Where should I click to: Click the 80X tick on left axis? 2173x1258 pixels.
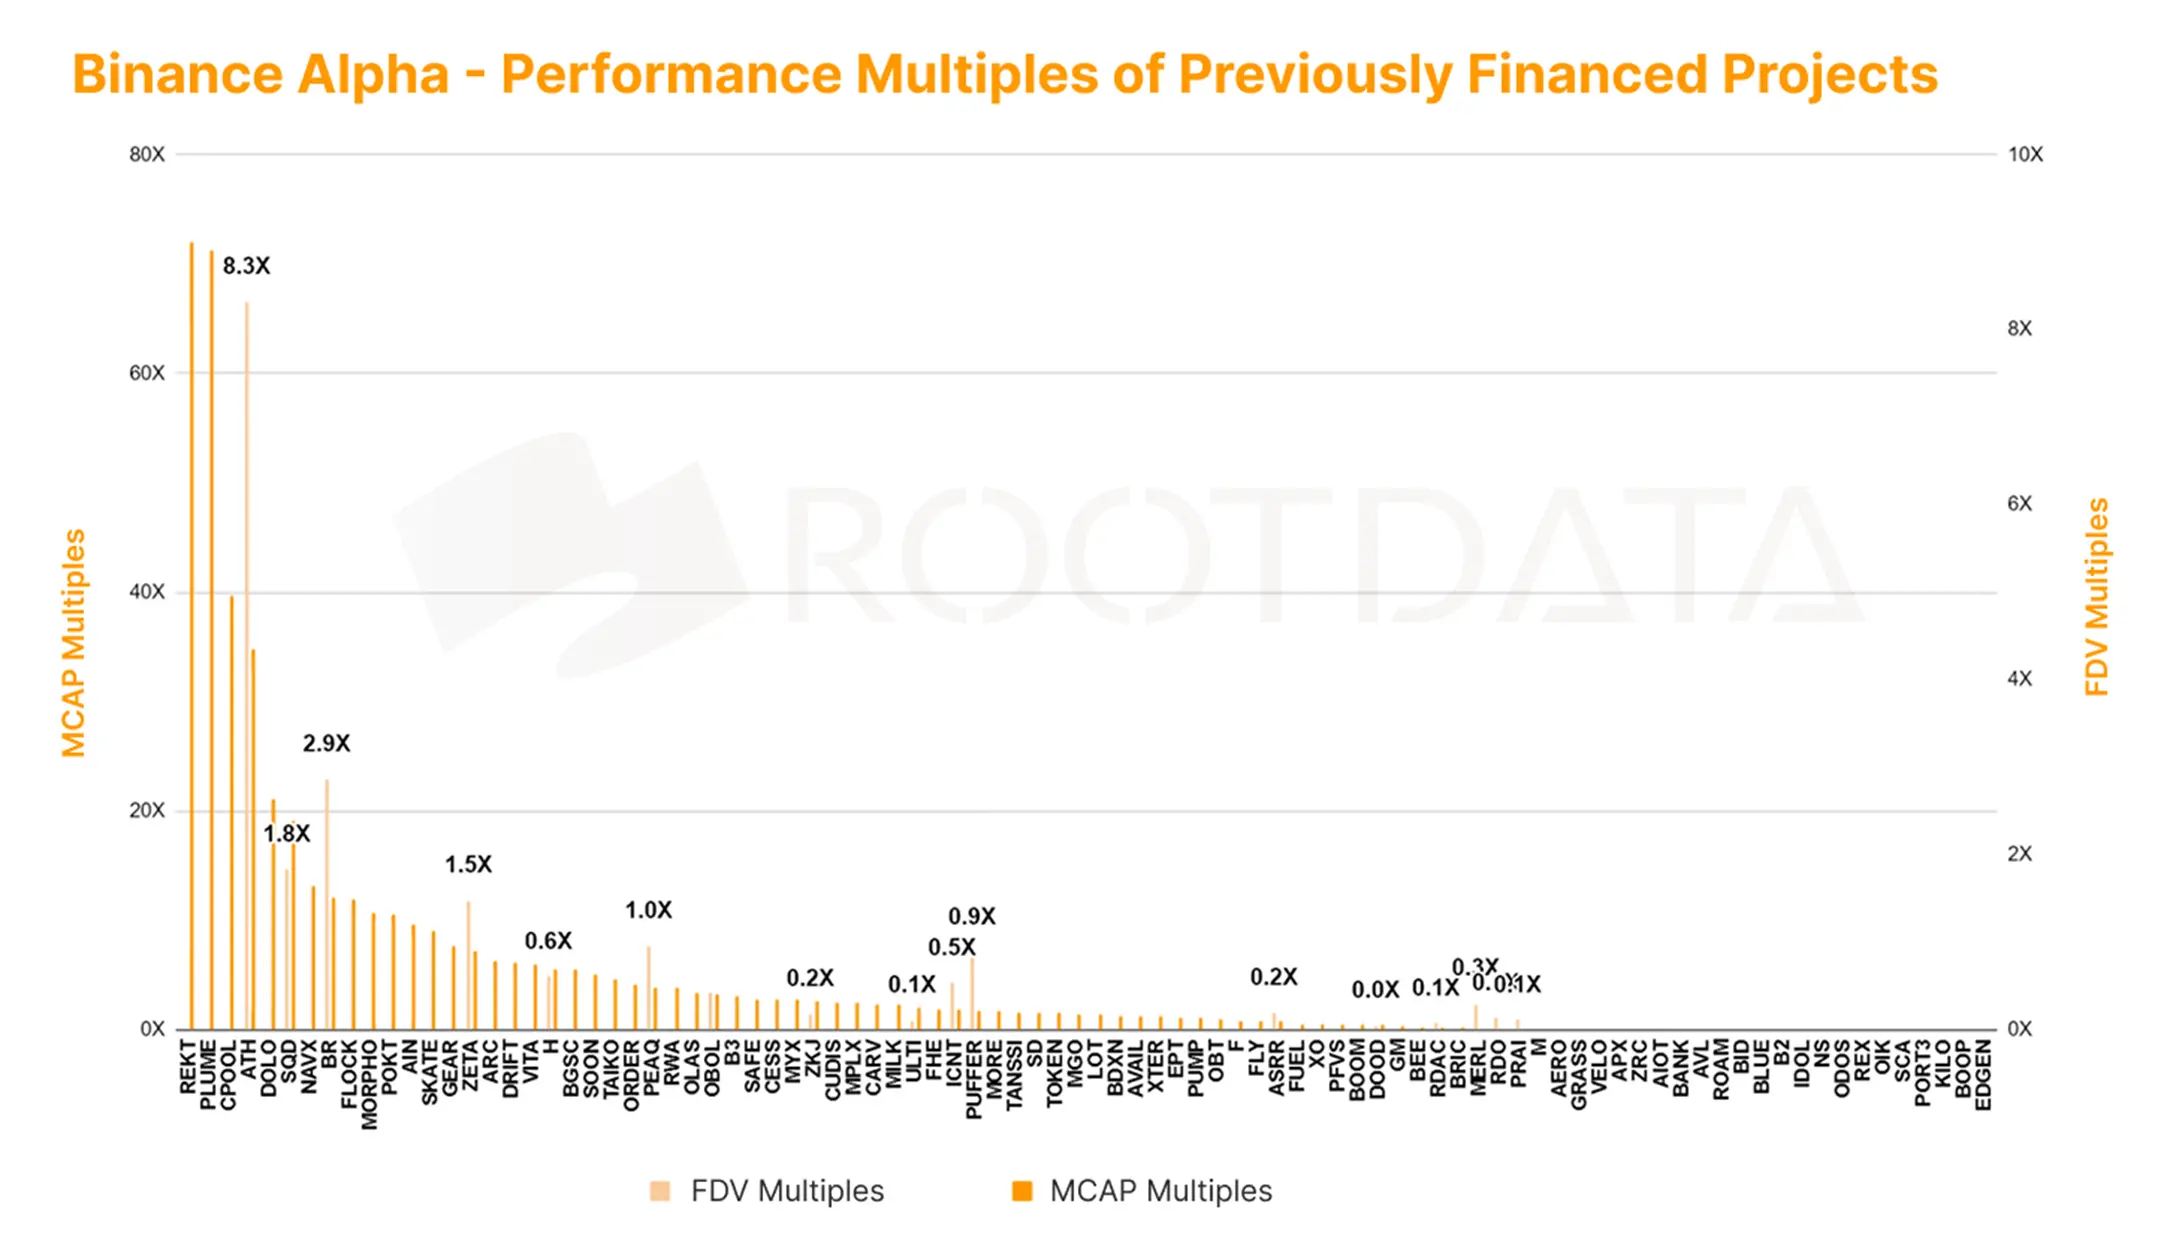coord(147,155)
